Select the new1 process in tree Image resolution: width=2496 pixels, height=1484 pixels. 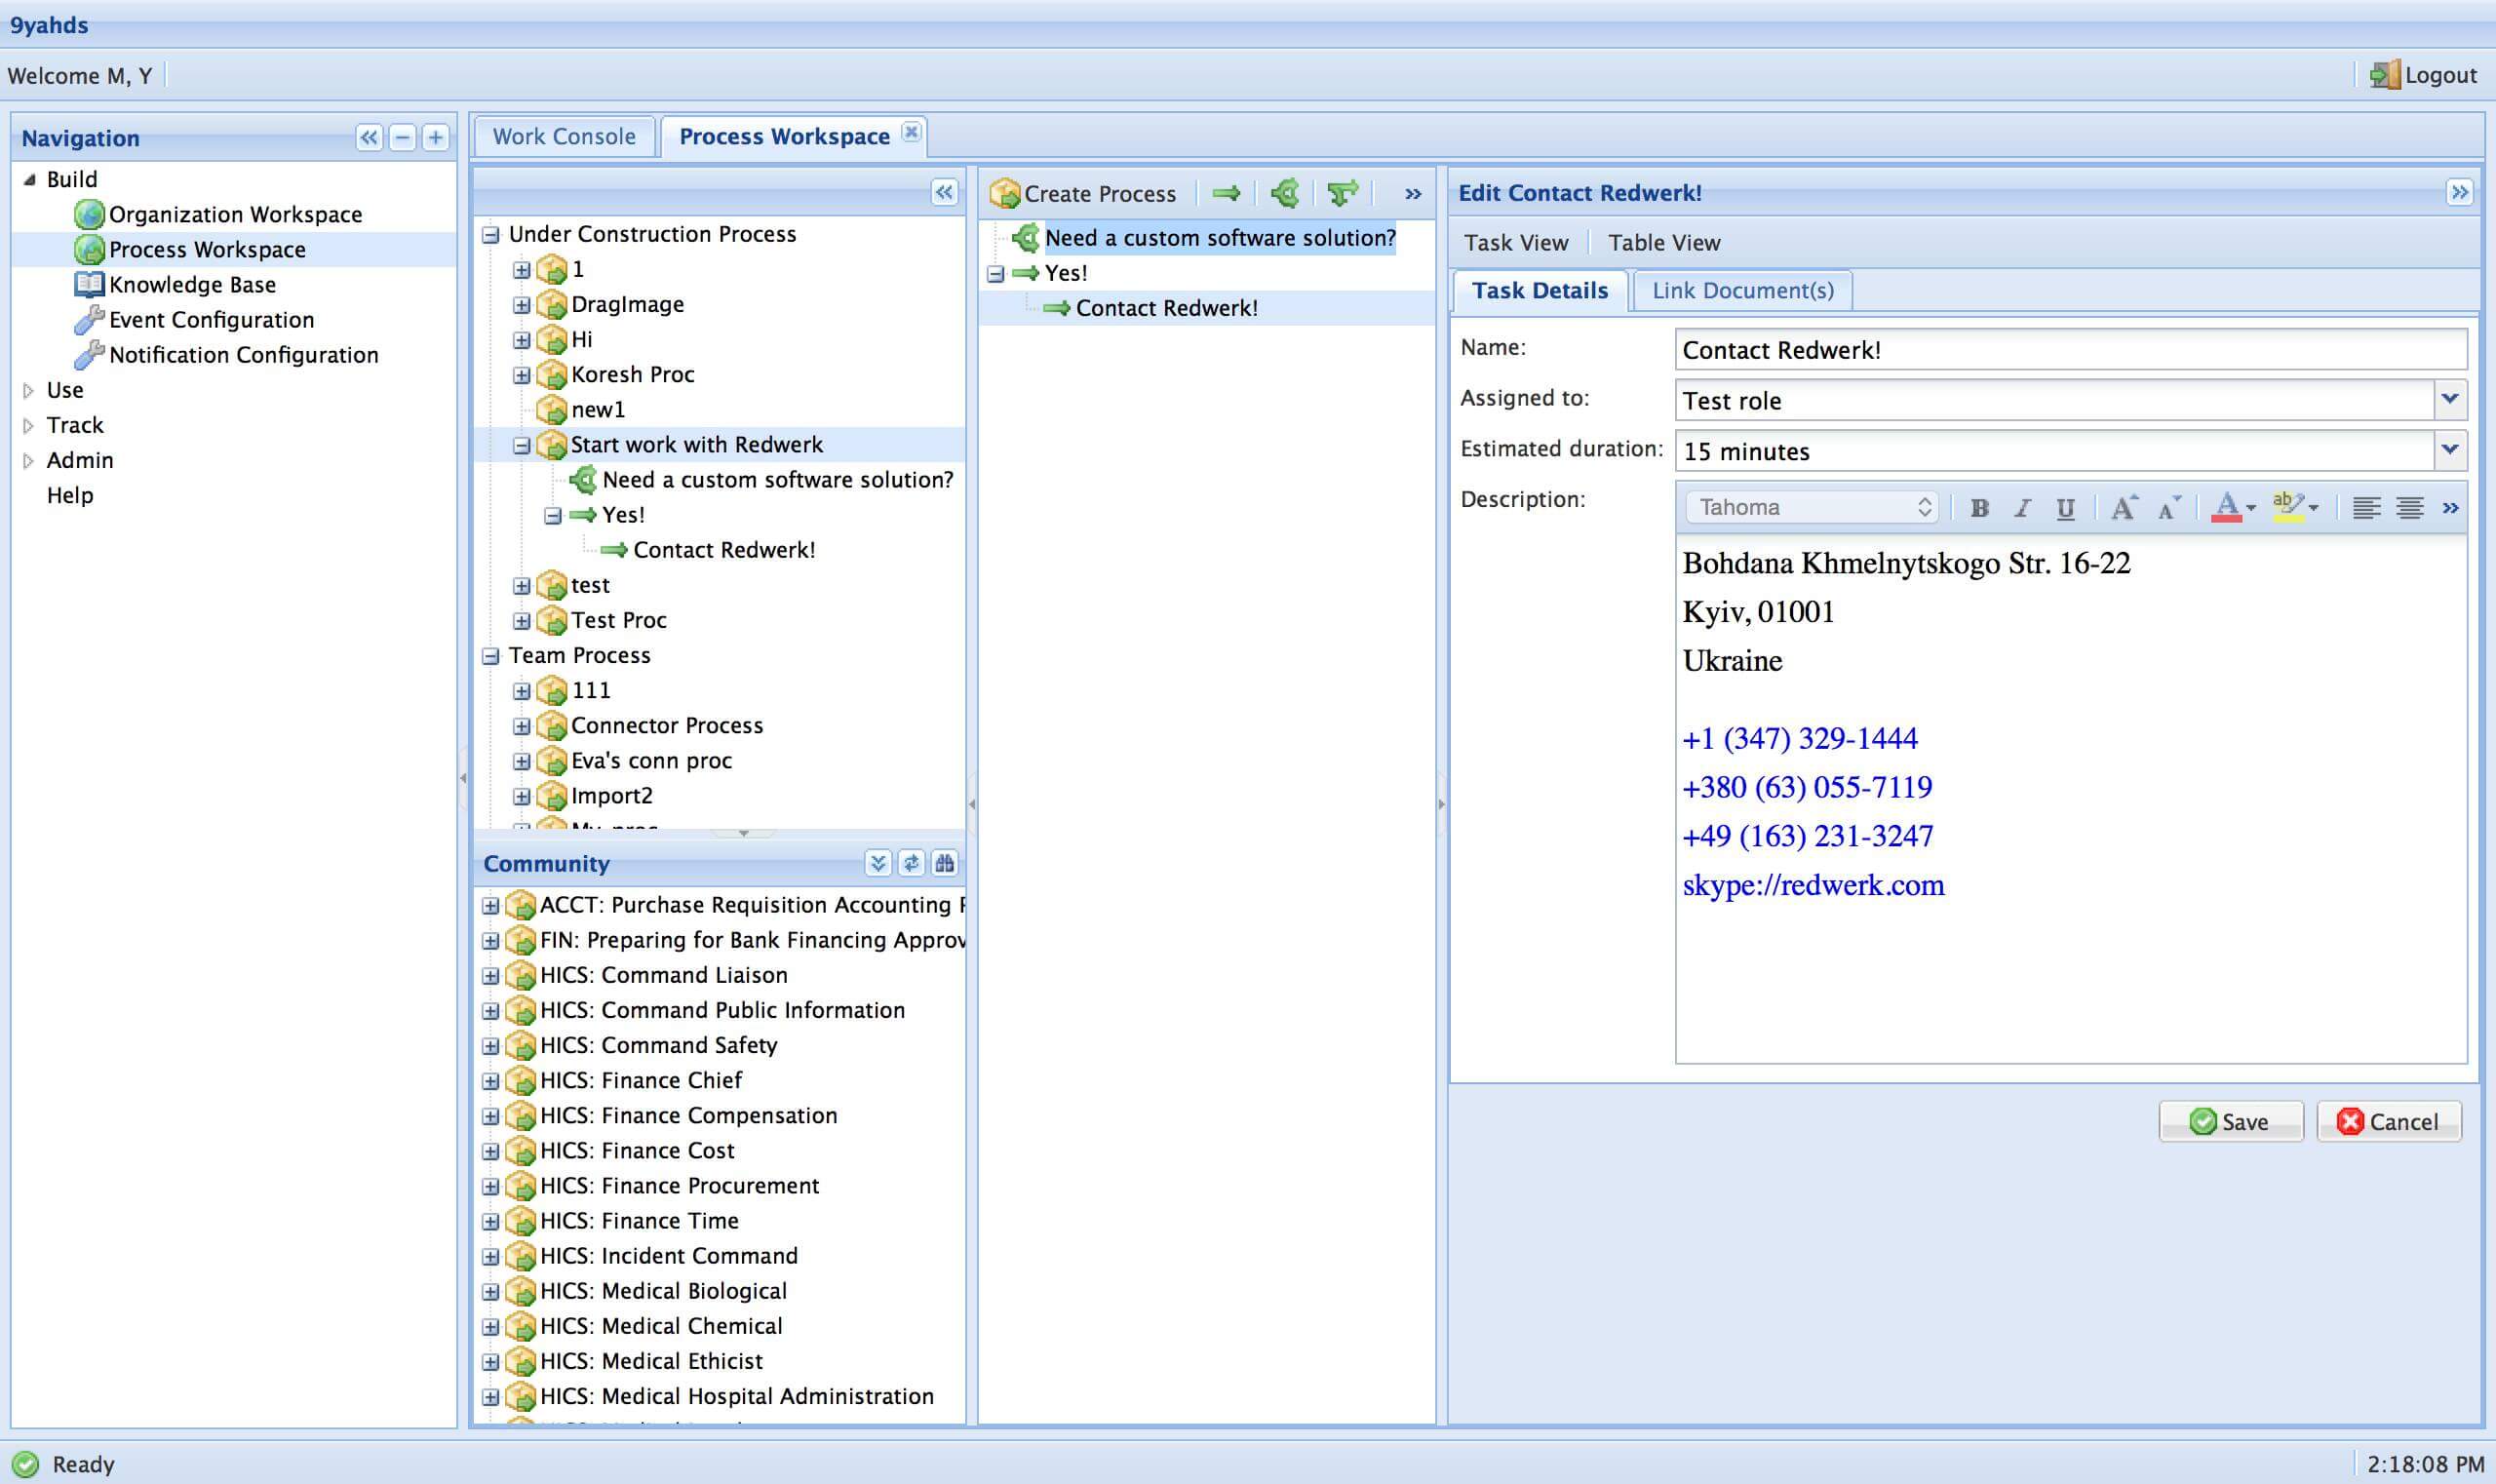click(597, 409)
